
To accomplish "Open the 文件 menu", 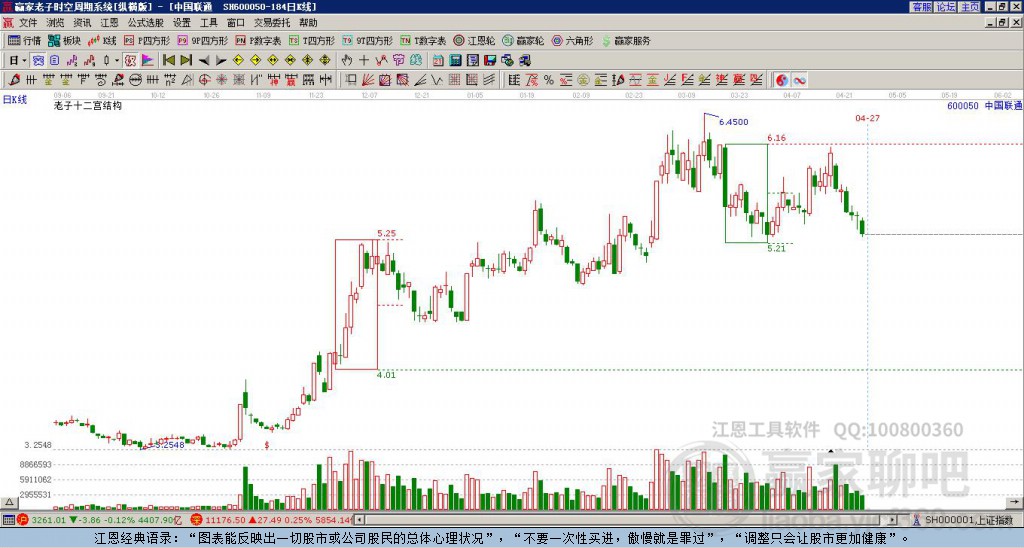I will click(28, 23).
